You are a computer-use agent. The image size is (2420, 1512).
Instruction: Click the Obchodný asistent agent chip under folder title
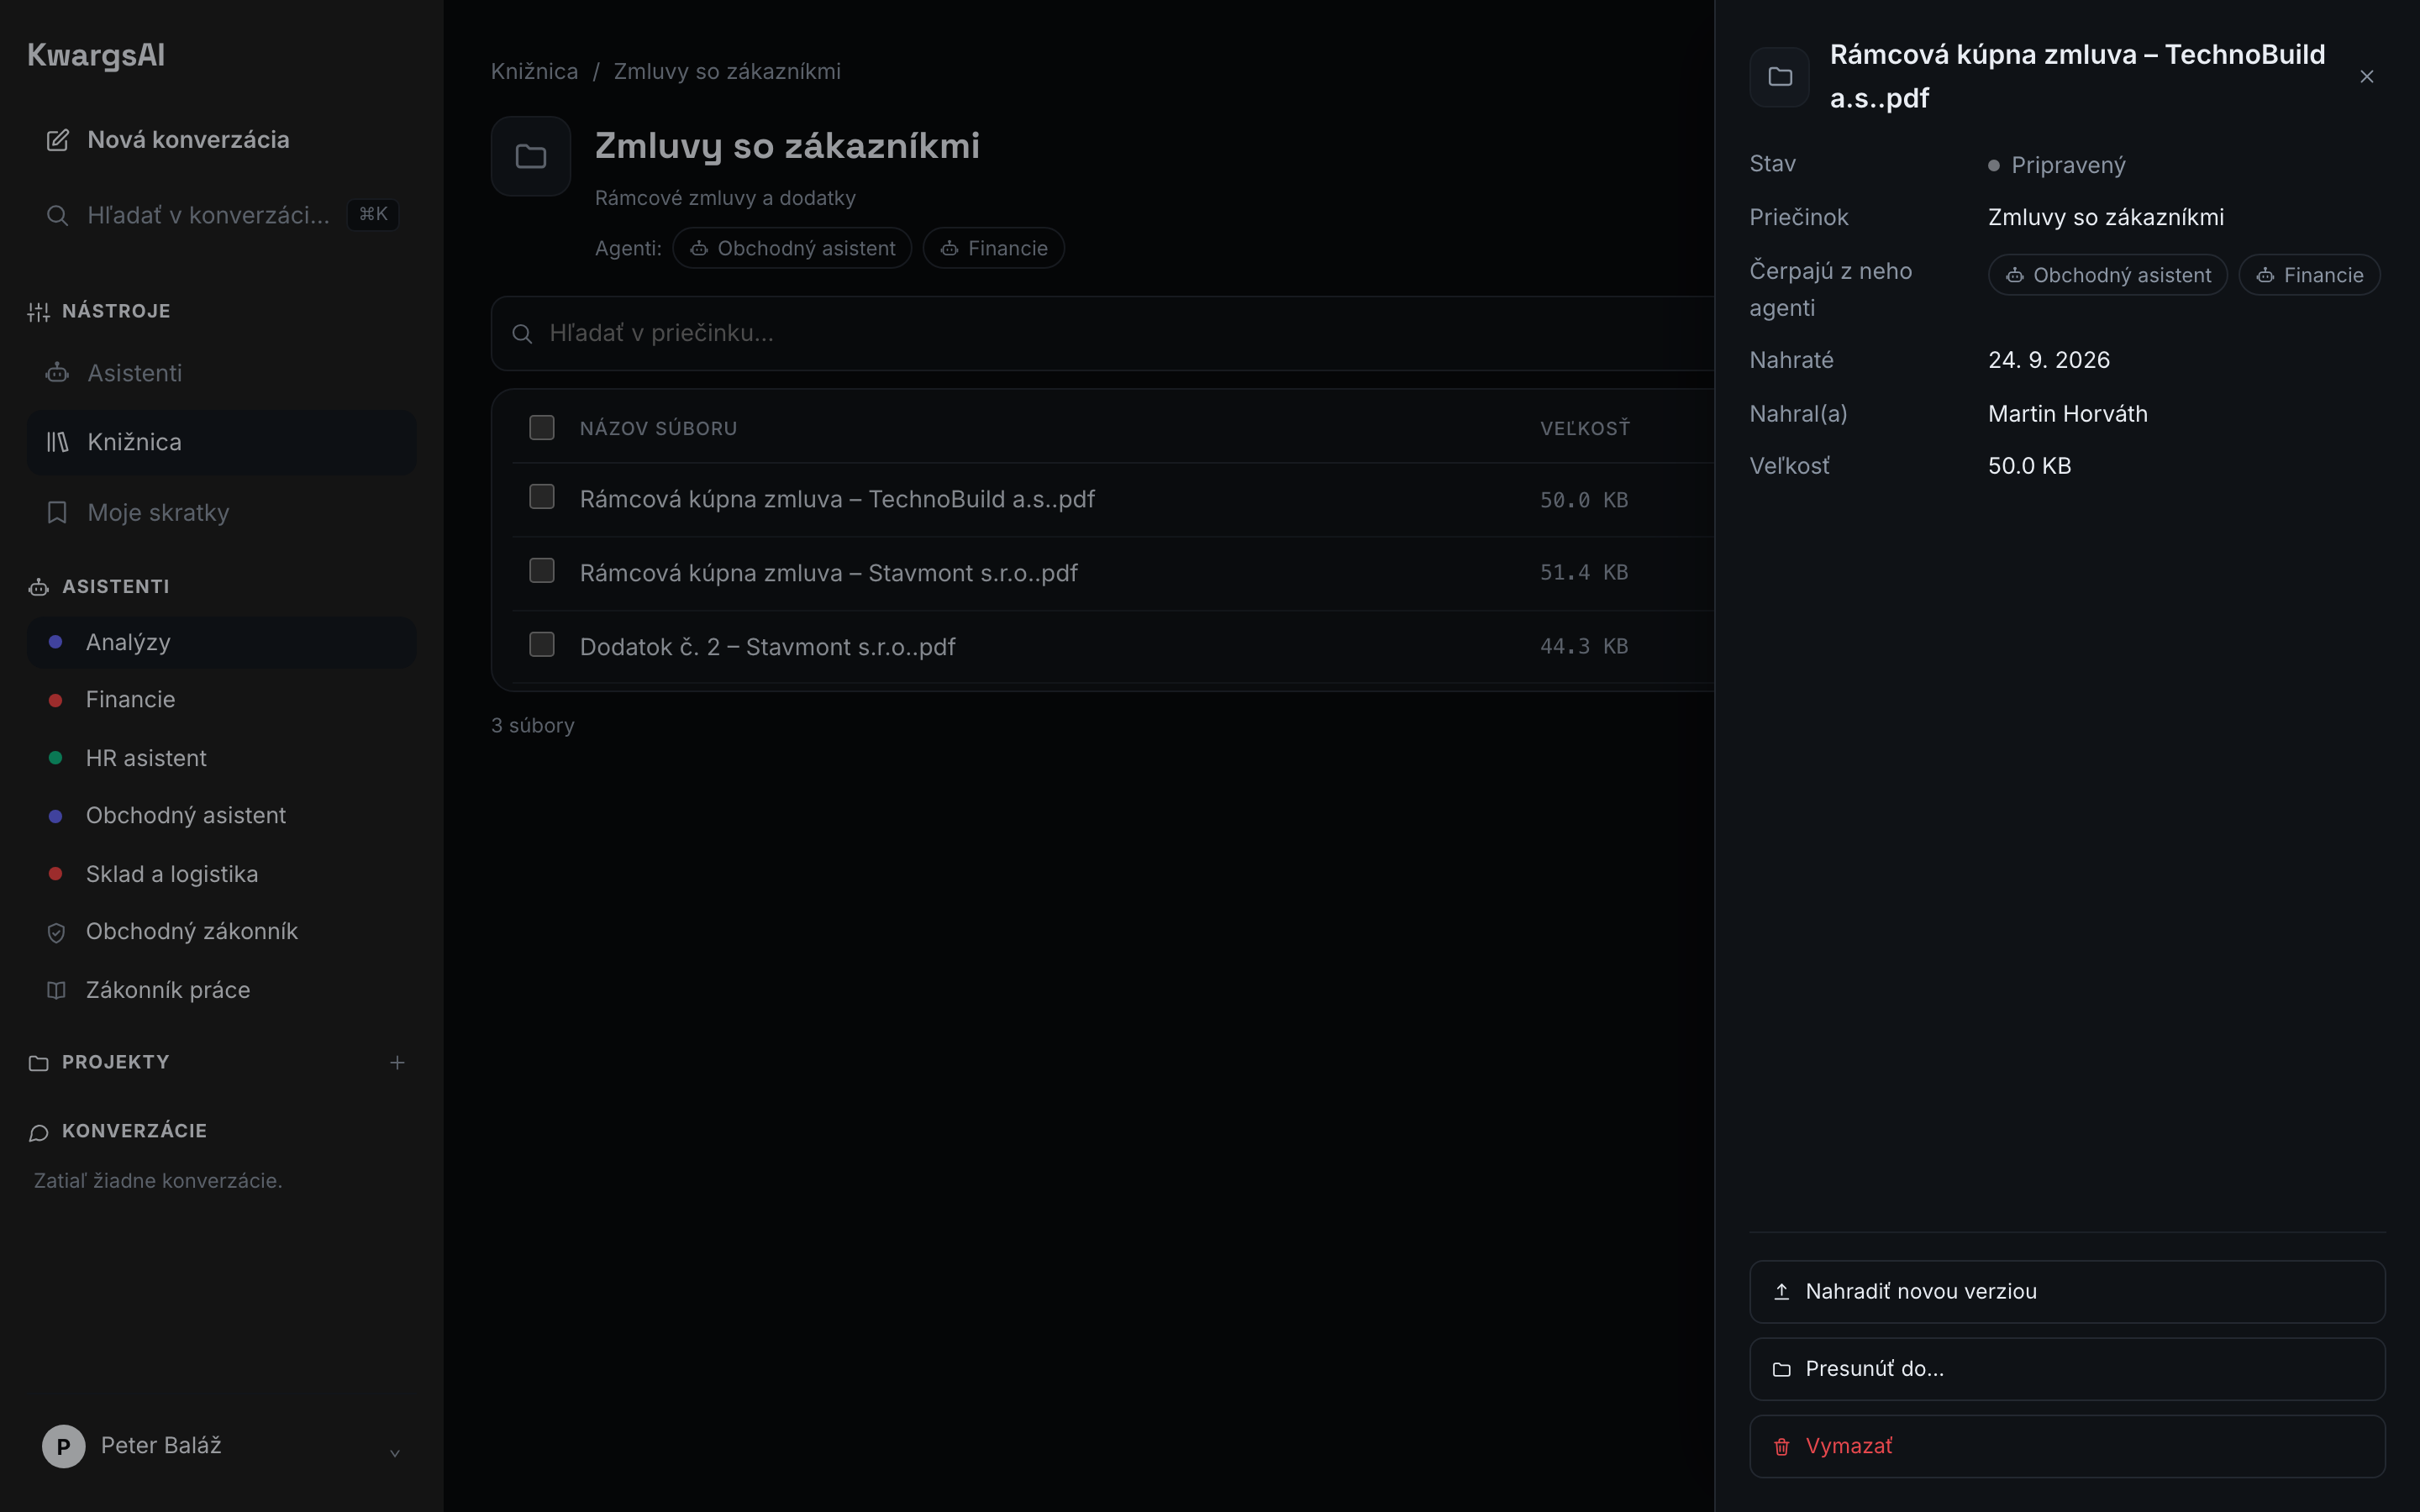click(x=792, y=248)
